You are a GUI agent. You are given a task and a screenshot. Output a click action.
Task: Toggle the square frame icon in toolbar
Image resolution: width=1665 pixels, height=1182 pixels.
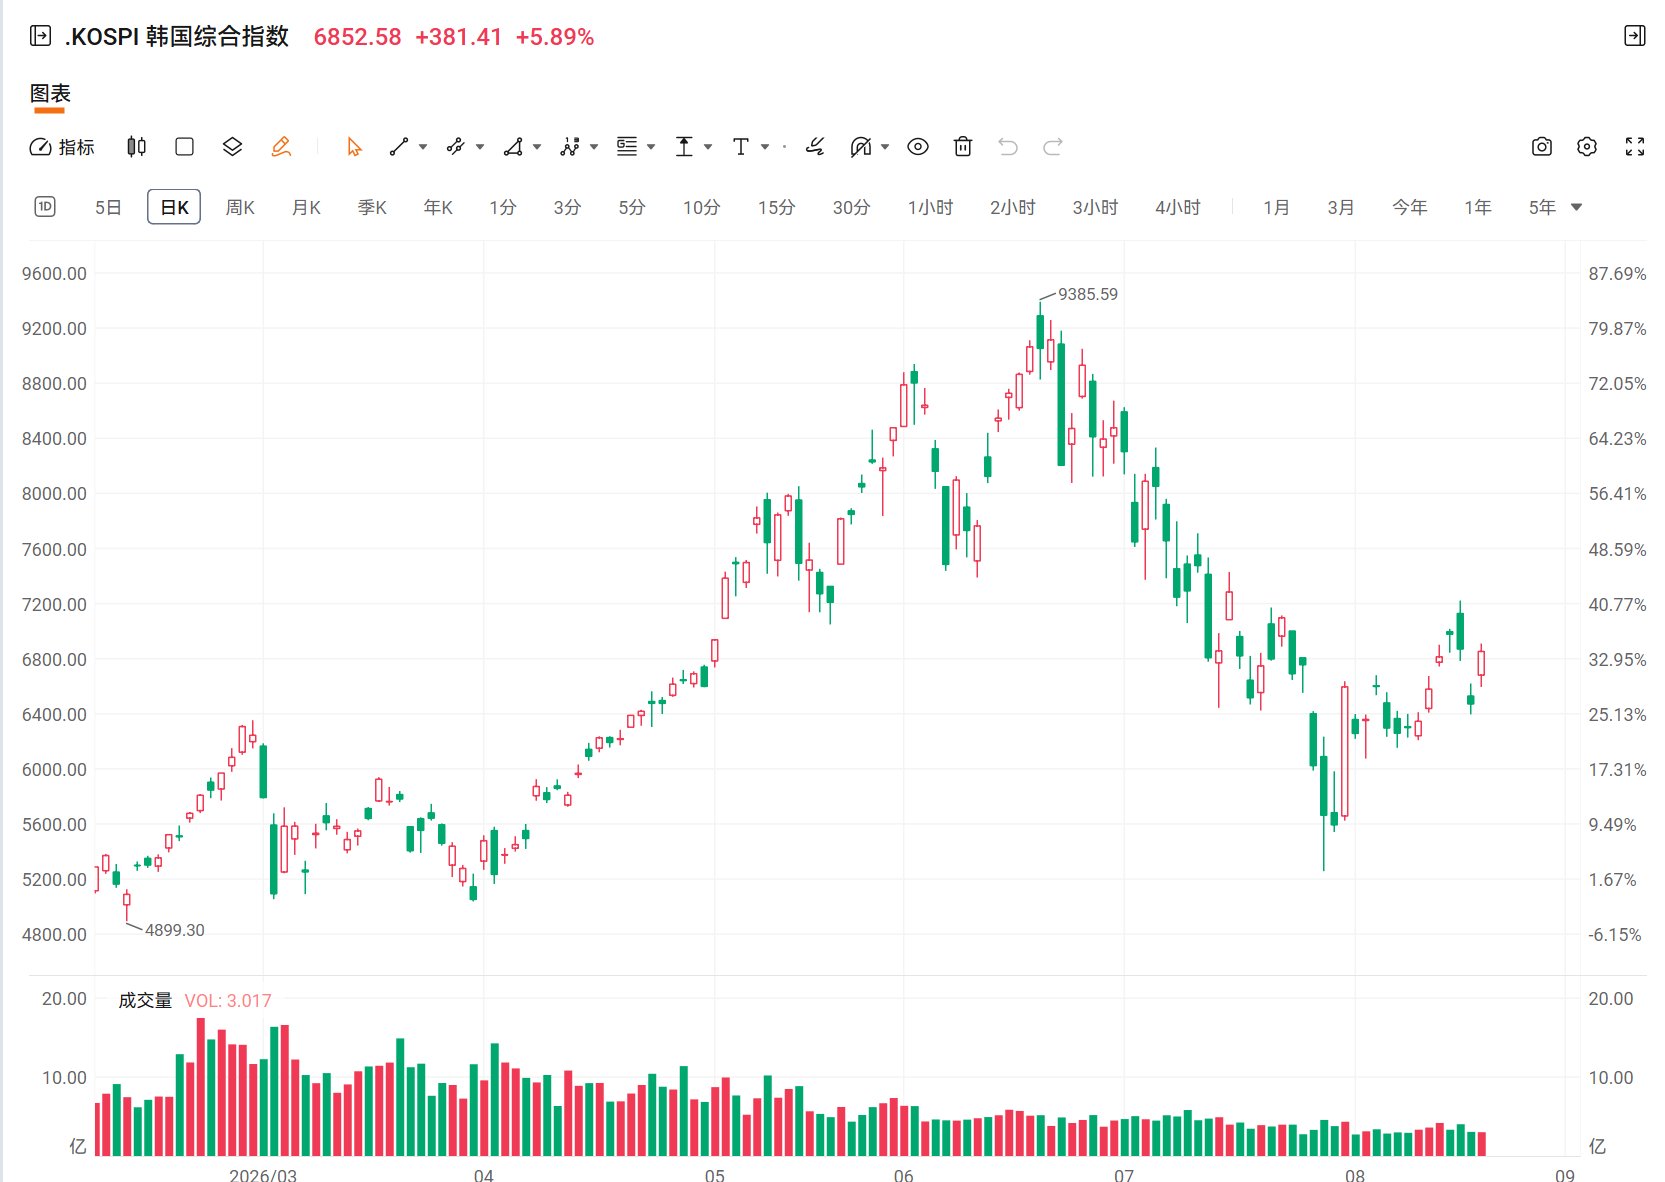(x=184, y=147)
